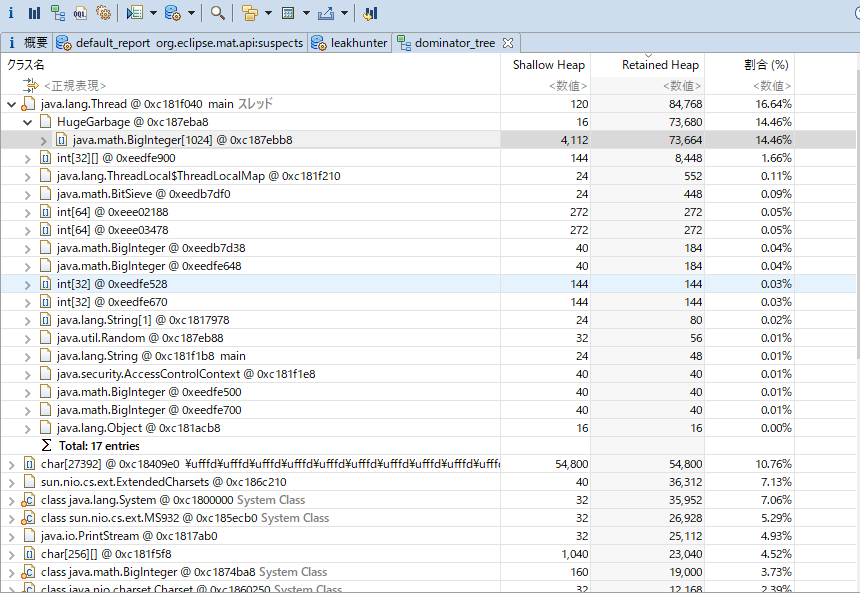Image resolution: width=860 pixels, height=593 pixels.
Task: Open the thread overview gear icon
Action: [103, 13]
